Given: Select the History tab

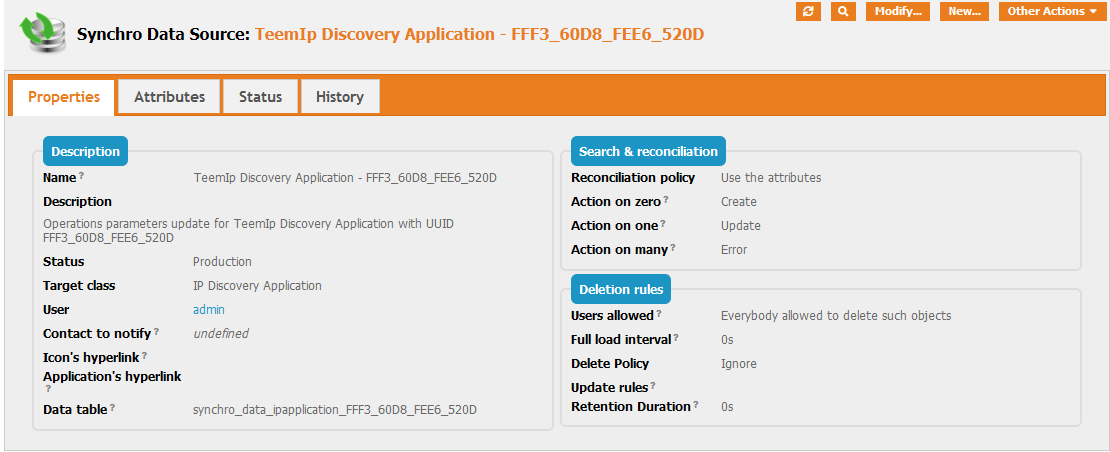Looking at the screenshot, I should [339, 97].
